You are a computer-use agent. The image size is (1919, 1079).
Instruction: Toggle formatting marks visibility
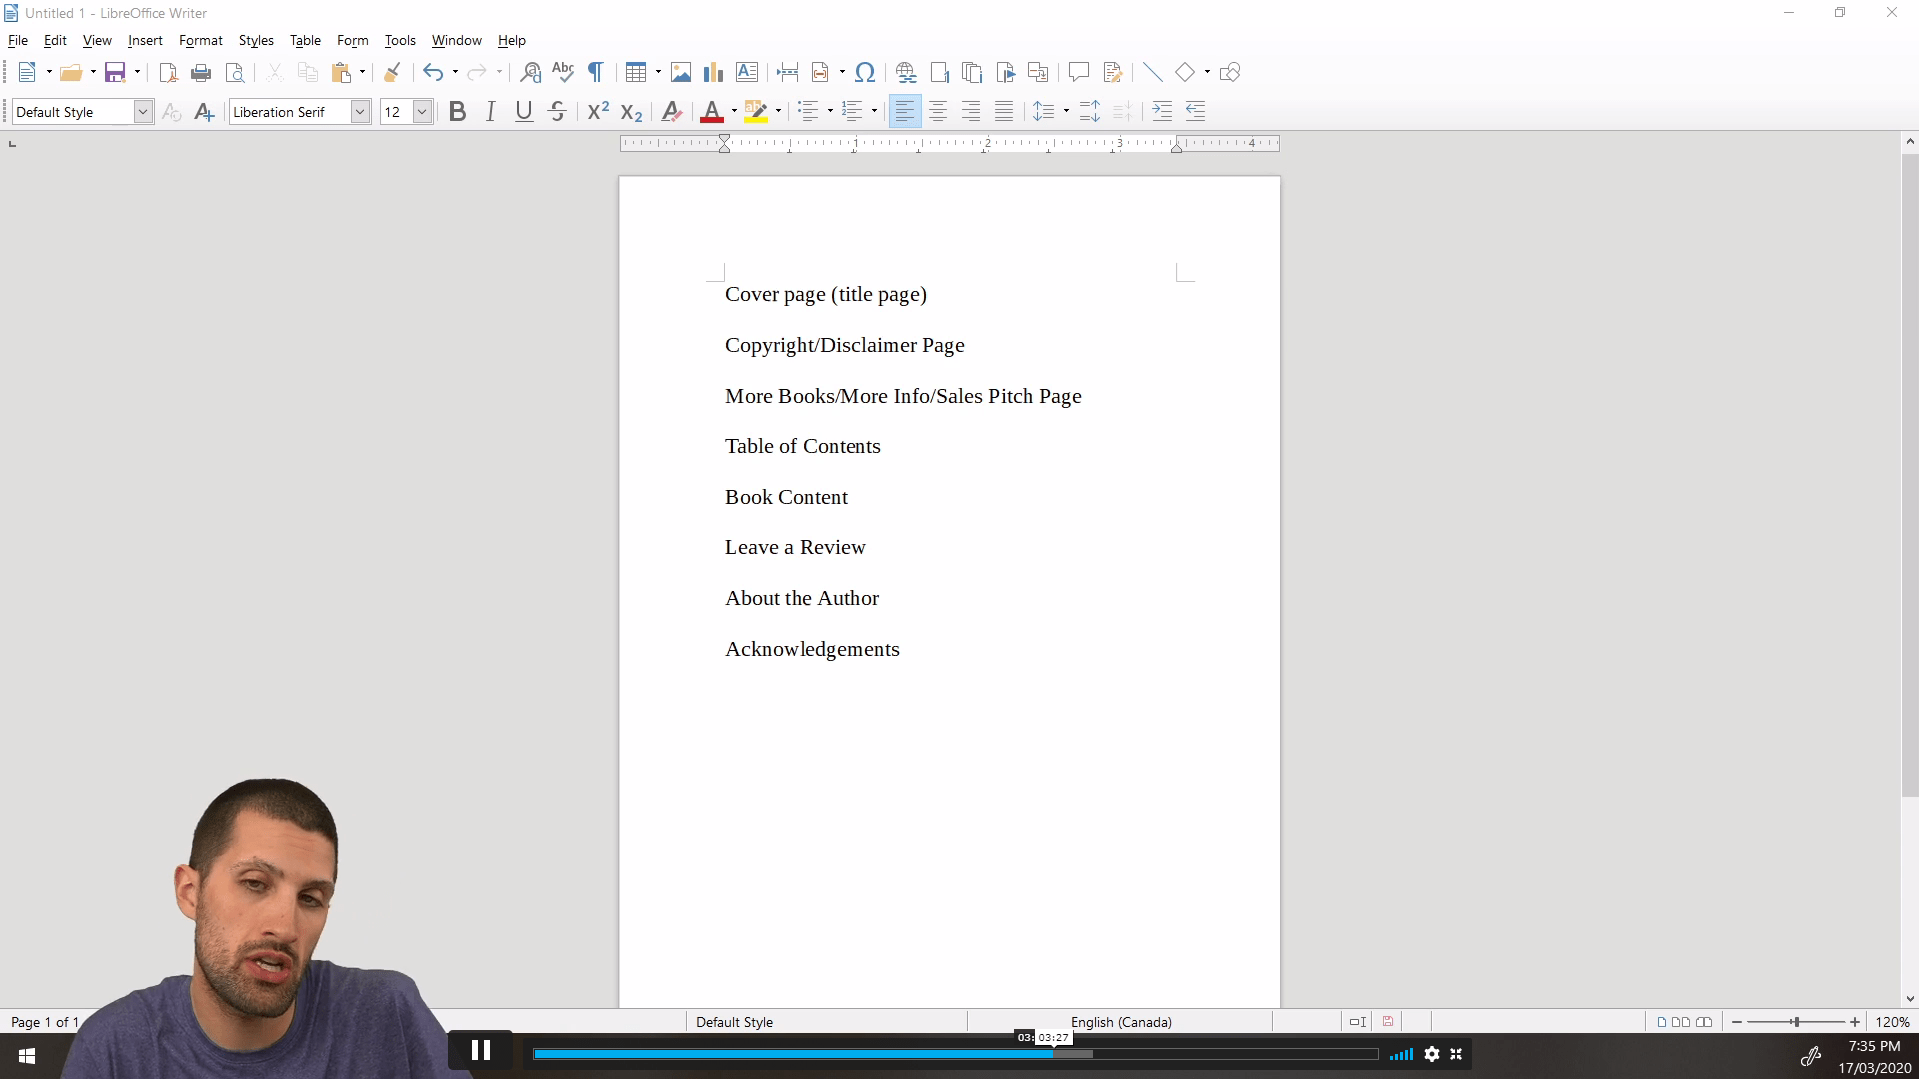594,72
